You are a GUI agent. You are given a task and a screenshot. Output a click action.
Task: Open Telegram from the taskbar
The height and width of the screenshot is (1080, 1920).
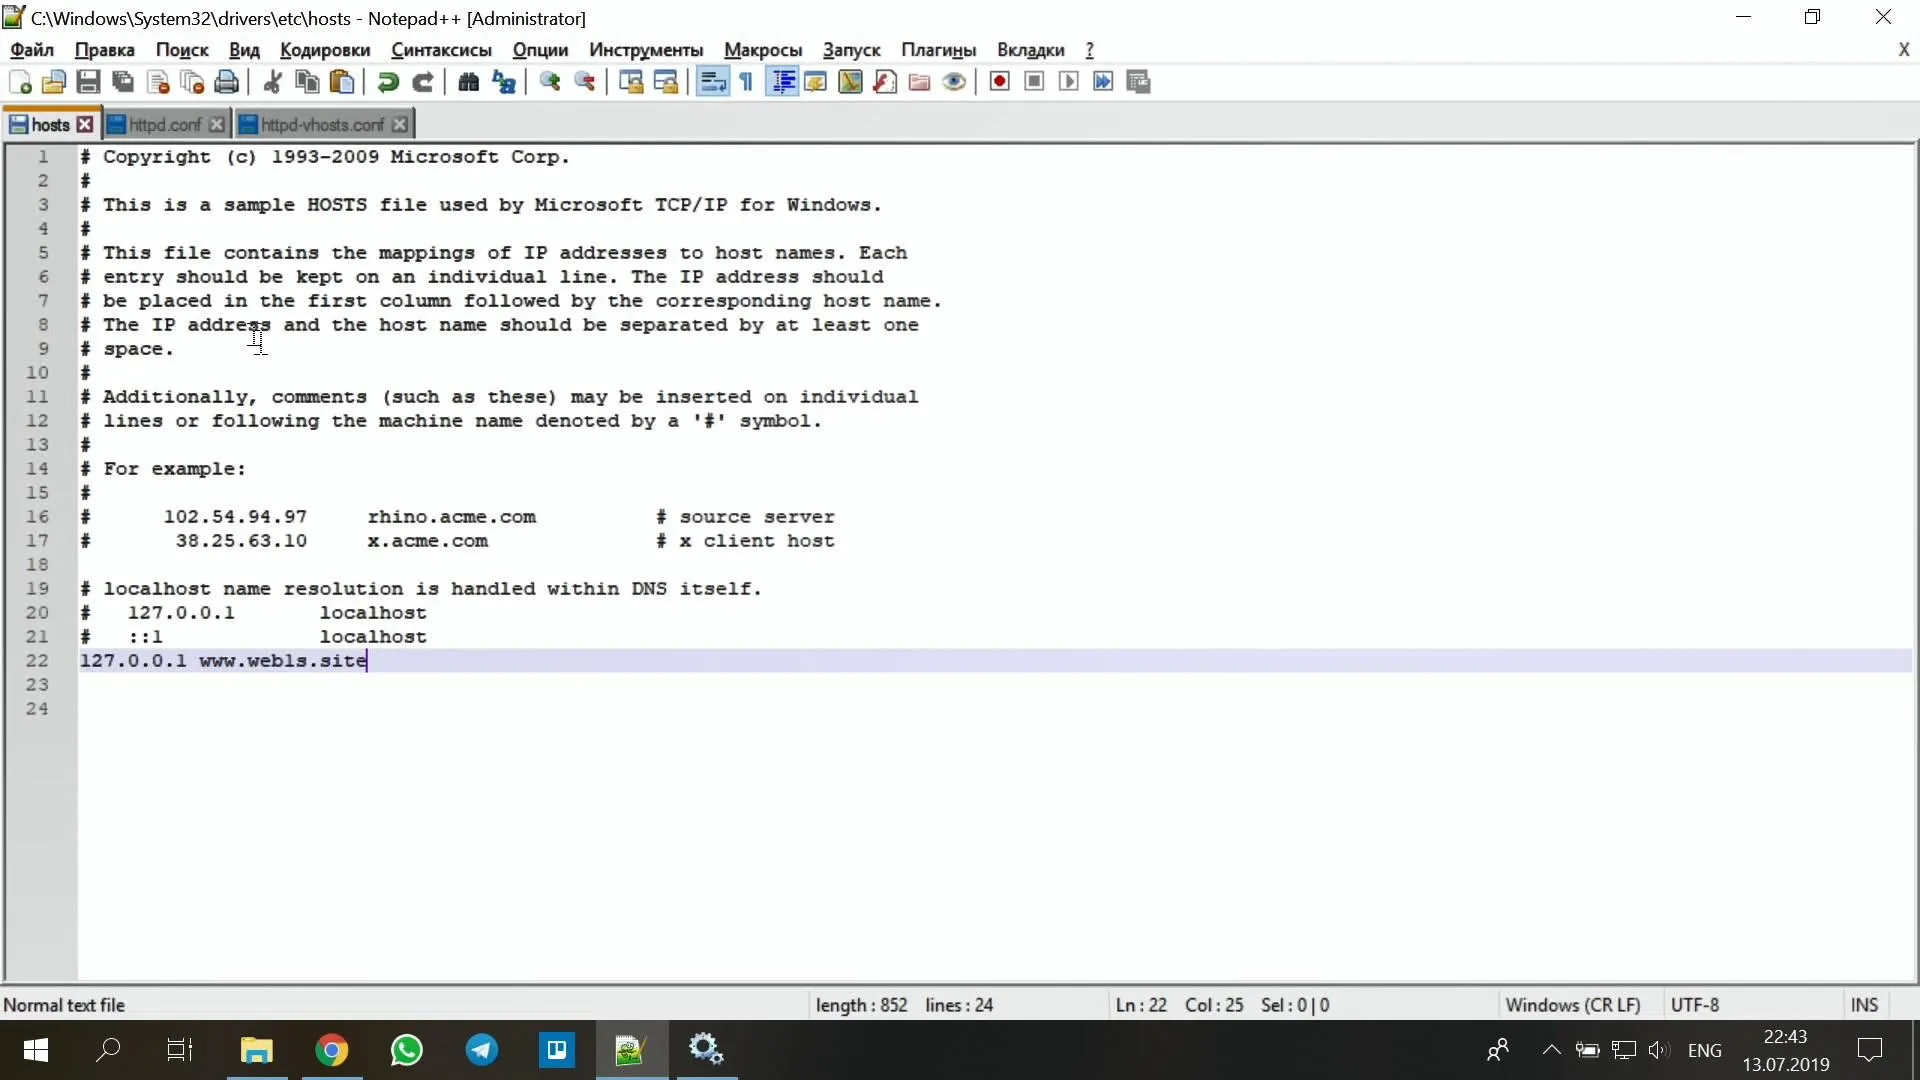[482, 1049]
